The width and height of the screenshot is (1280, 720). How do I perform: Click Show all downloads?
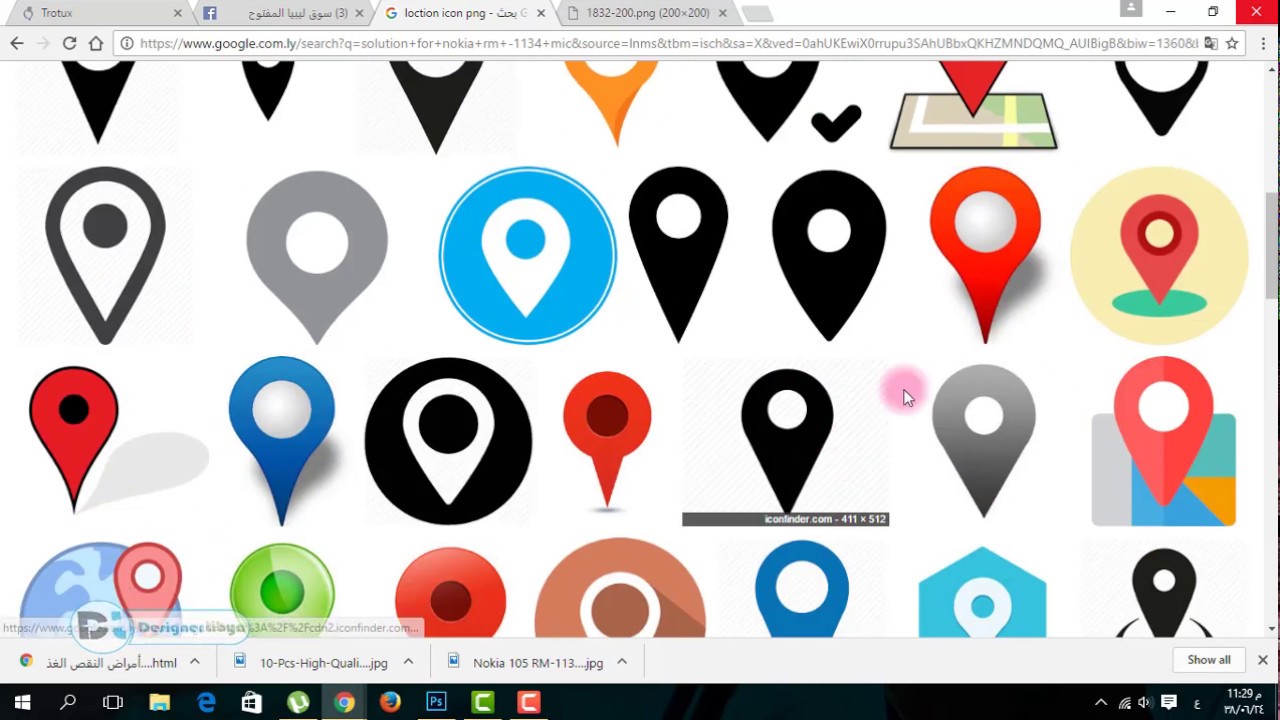1209,660
